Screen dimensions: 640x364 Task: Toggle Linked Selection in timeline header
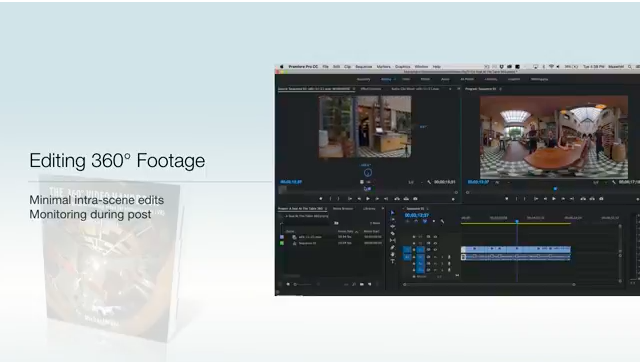click(x=424, y=221)
